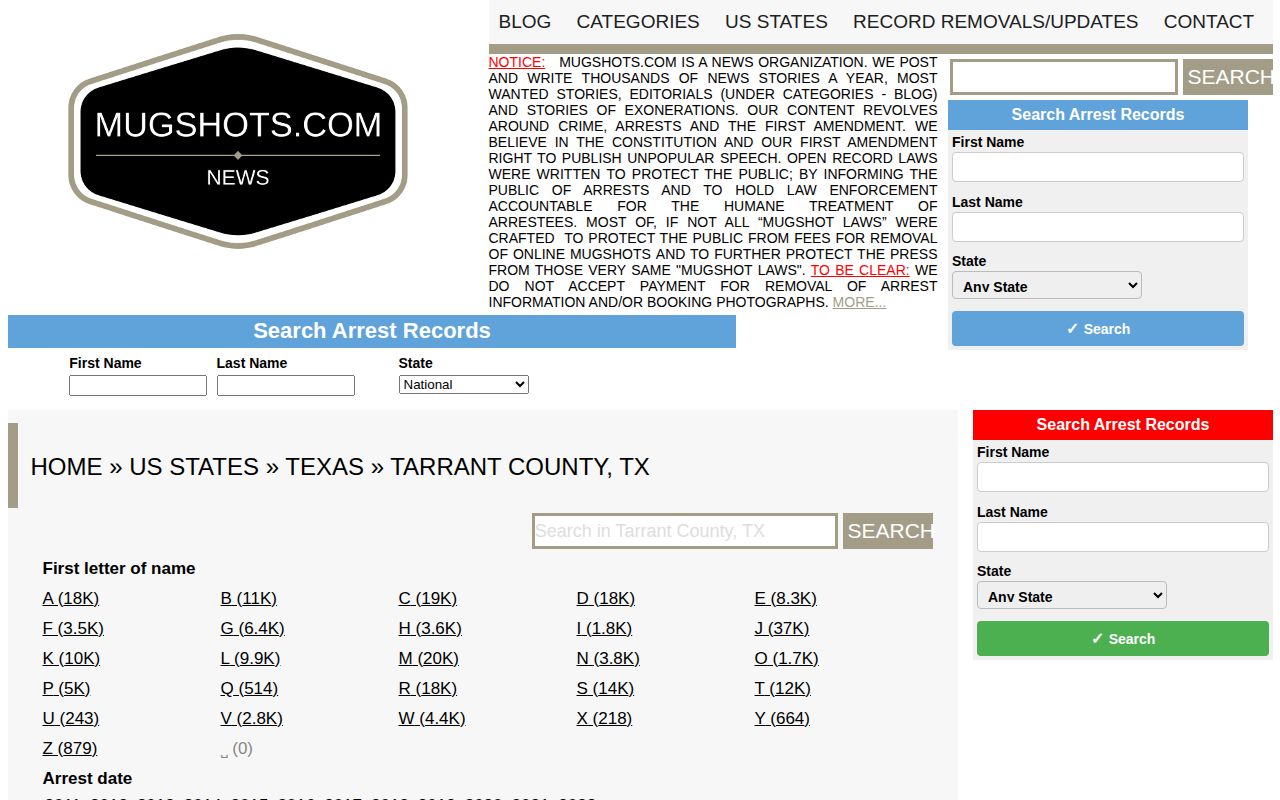Click the NOTICE: red link
The width and height of the screenshot is (1280, 800).
(x=517, y=62)
